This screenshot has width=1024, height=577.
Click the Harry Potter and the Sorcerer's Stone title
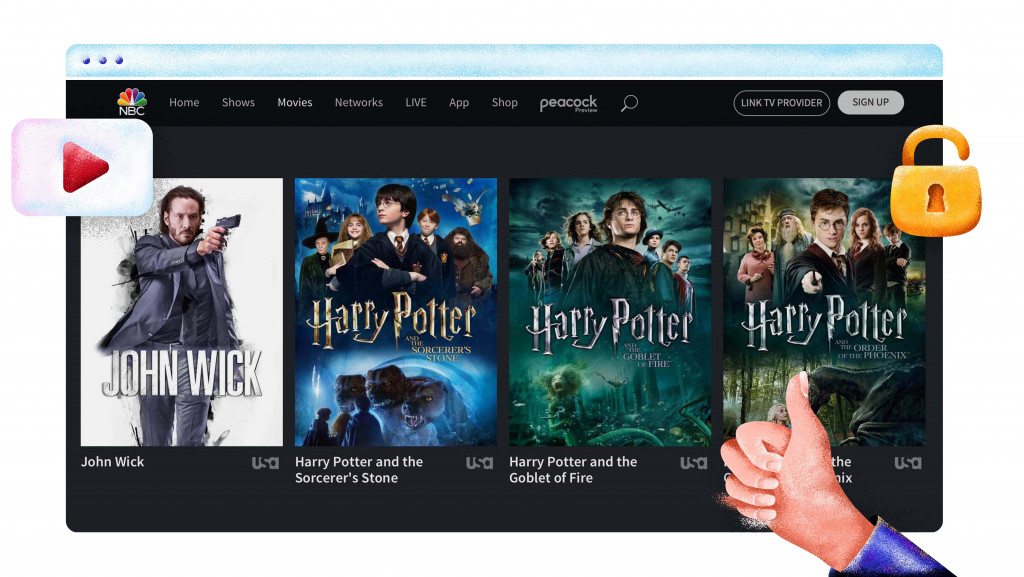pyautogui.click(x=359, y=469)
